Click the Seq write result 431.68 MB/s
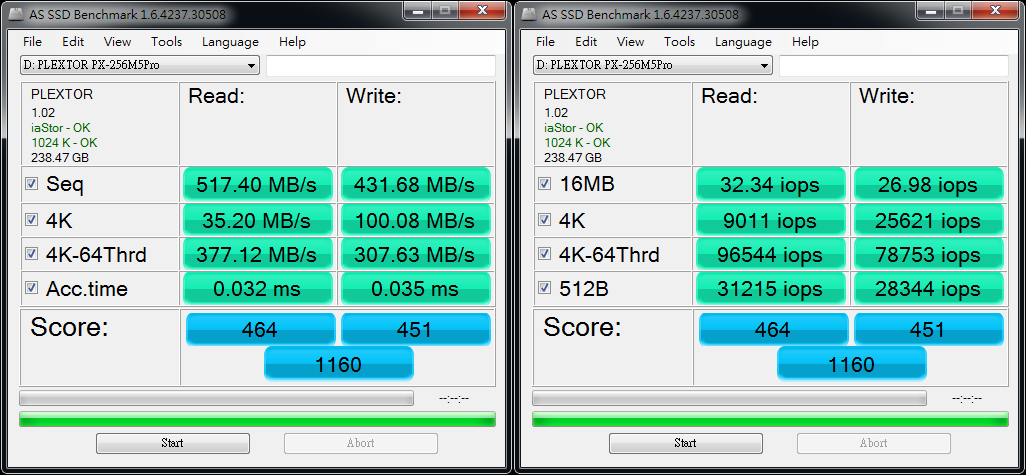 tap(415, 185)
